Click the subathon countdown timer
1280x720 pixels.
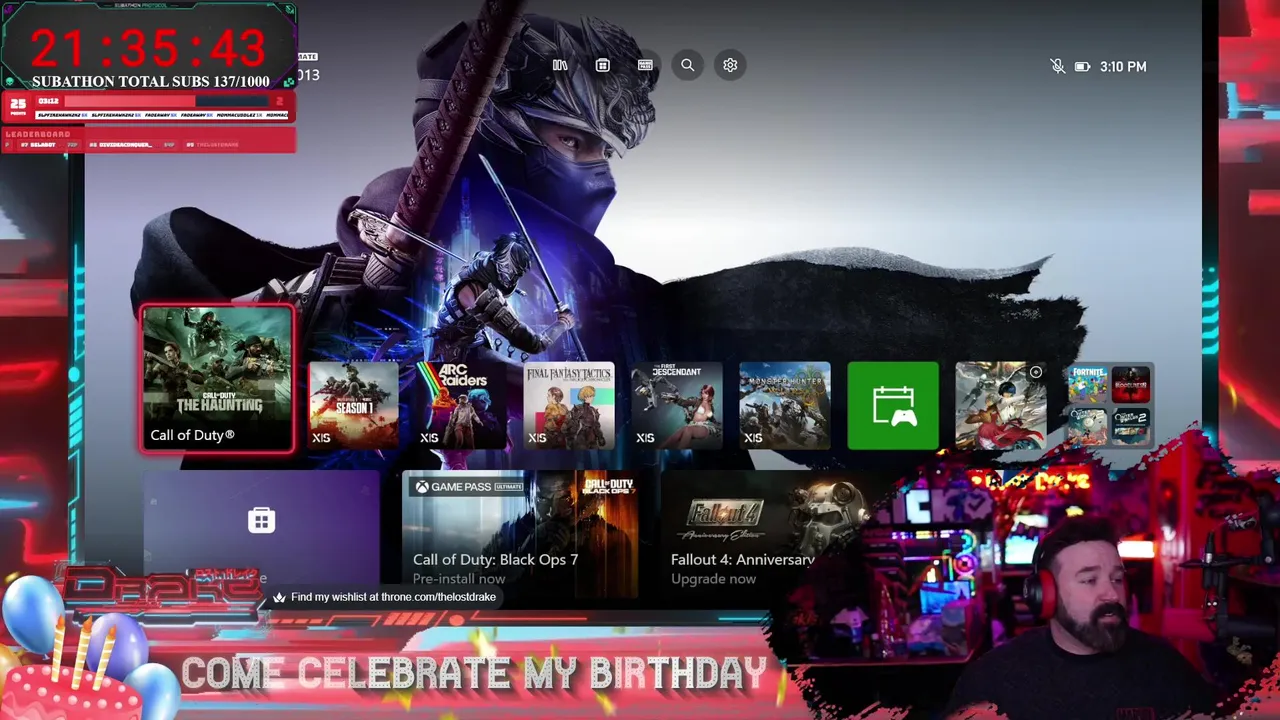tap(149, 47)
